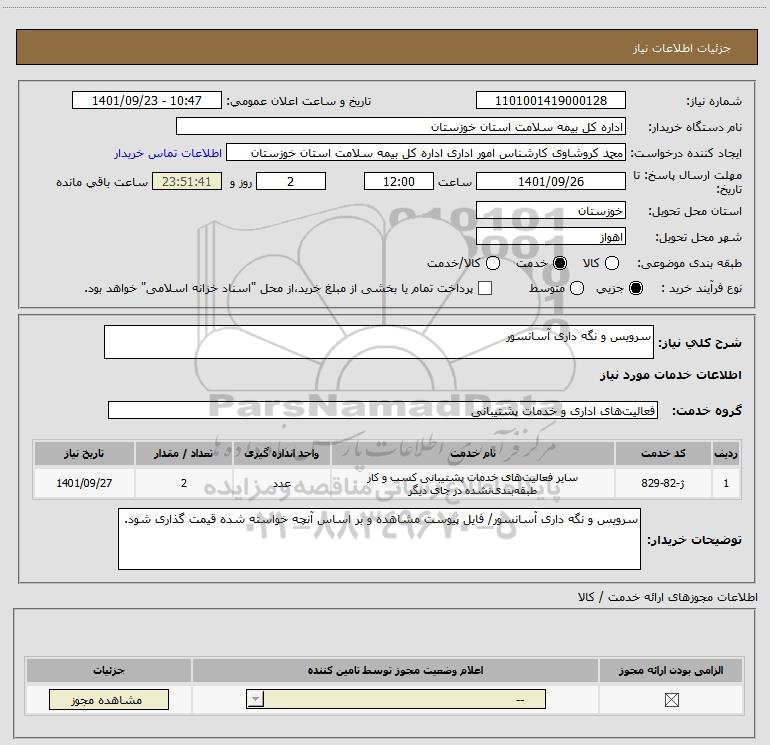770x745 pixels.
Task: Click the شرح کلی نیاز description box
Action: click(x=379, y=342)
